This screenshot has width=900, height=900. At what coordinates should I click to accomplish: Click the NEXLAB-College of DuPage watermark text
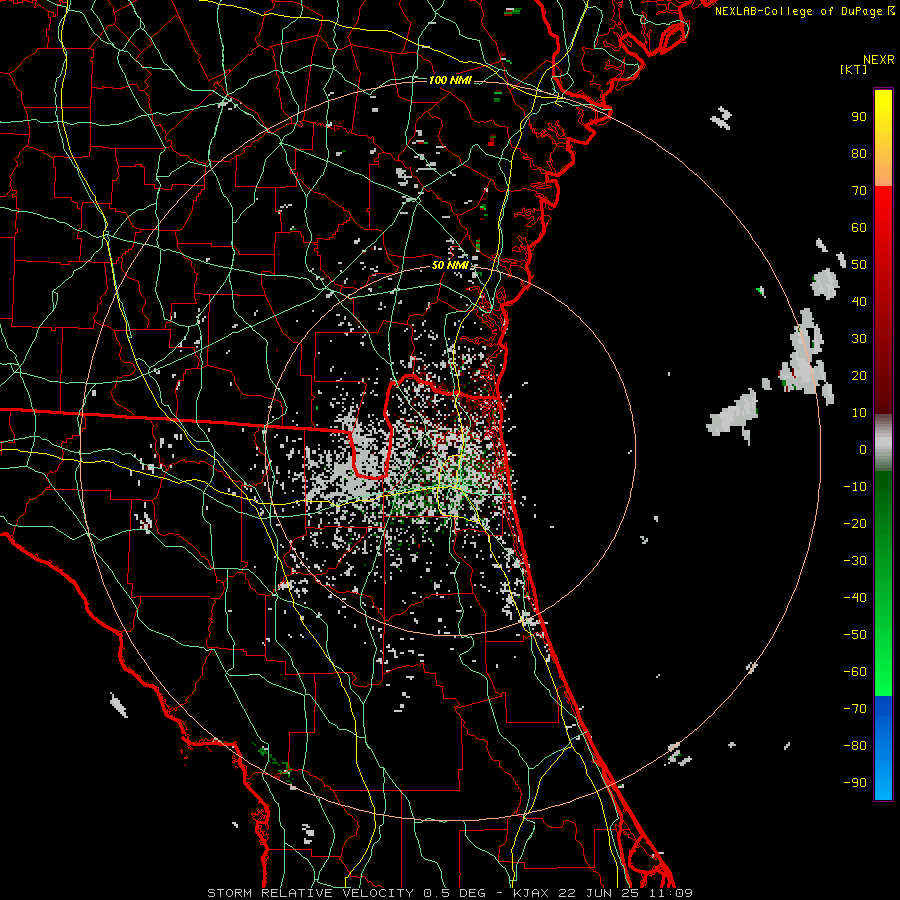click(804, 11)
